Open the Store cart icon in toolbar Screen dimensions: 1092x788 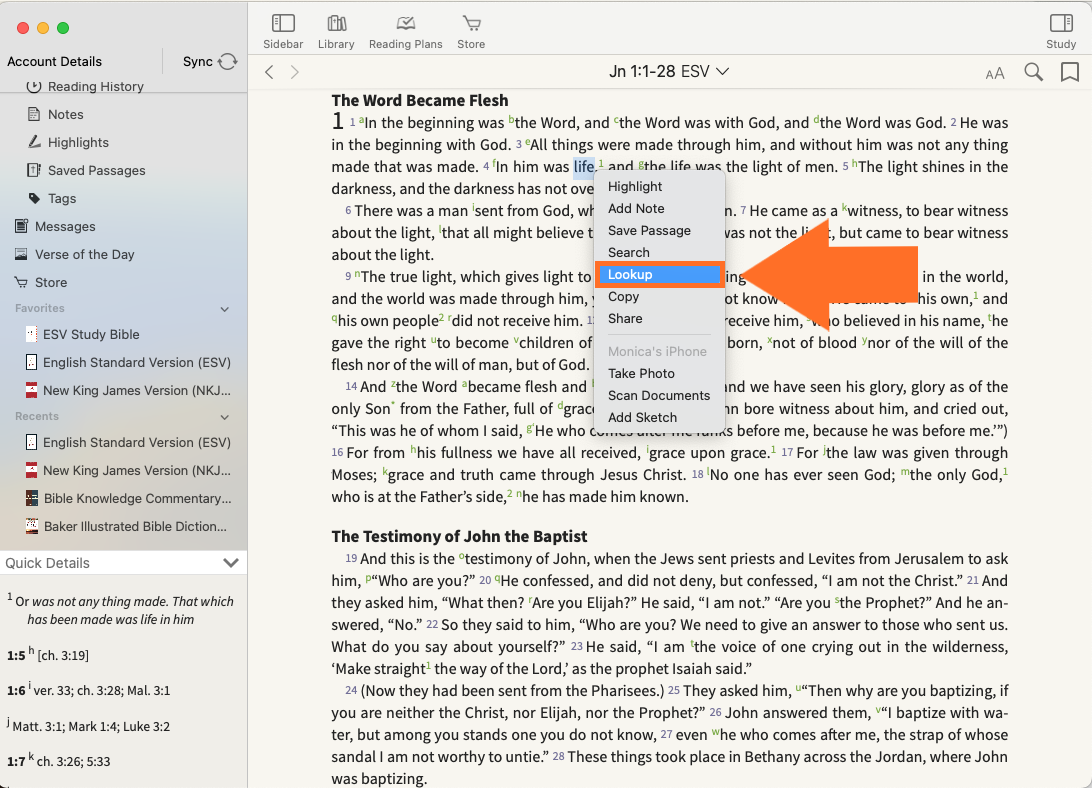pyautogui.click(x=471, y=24)
